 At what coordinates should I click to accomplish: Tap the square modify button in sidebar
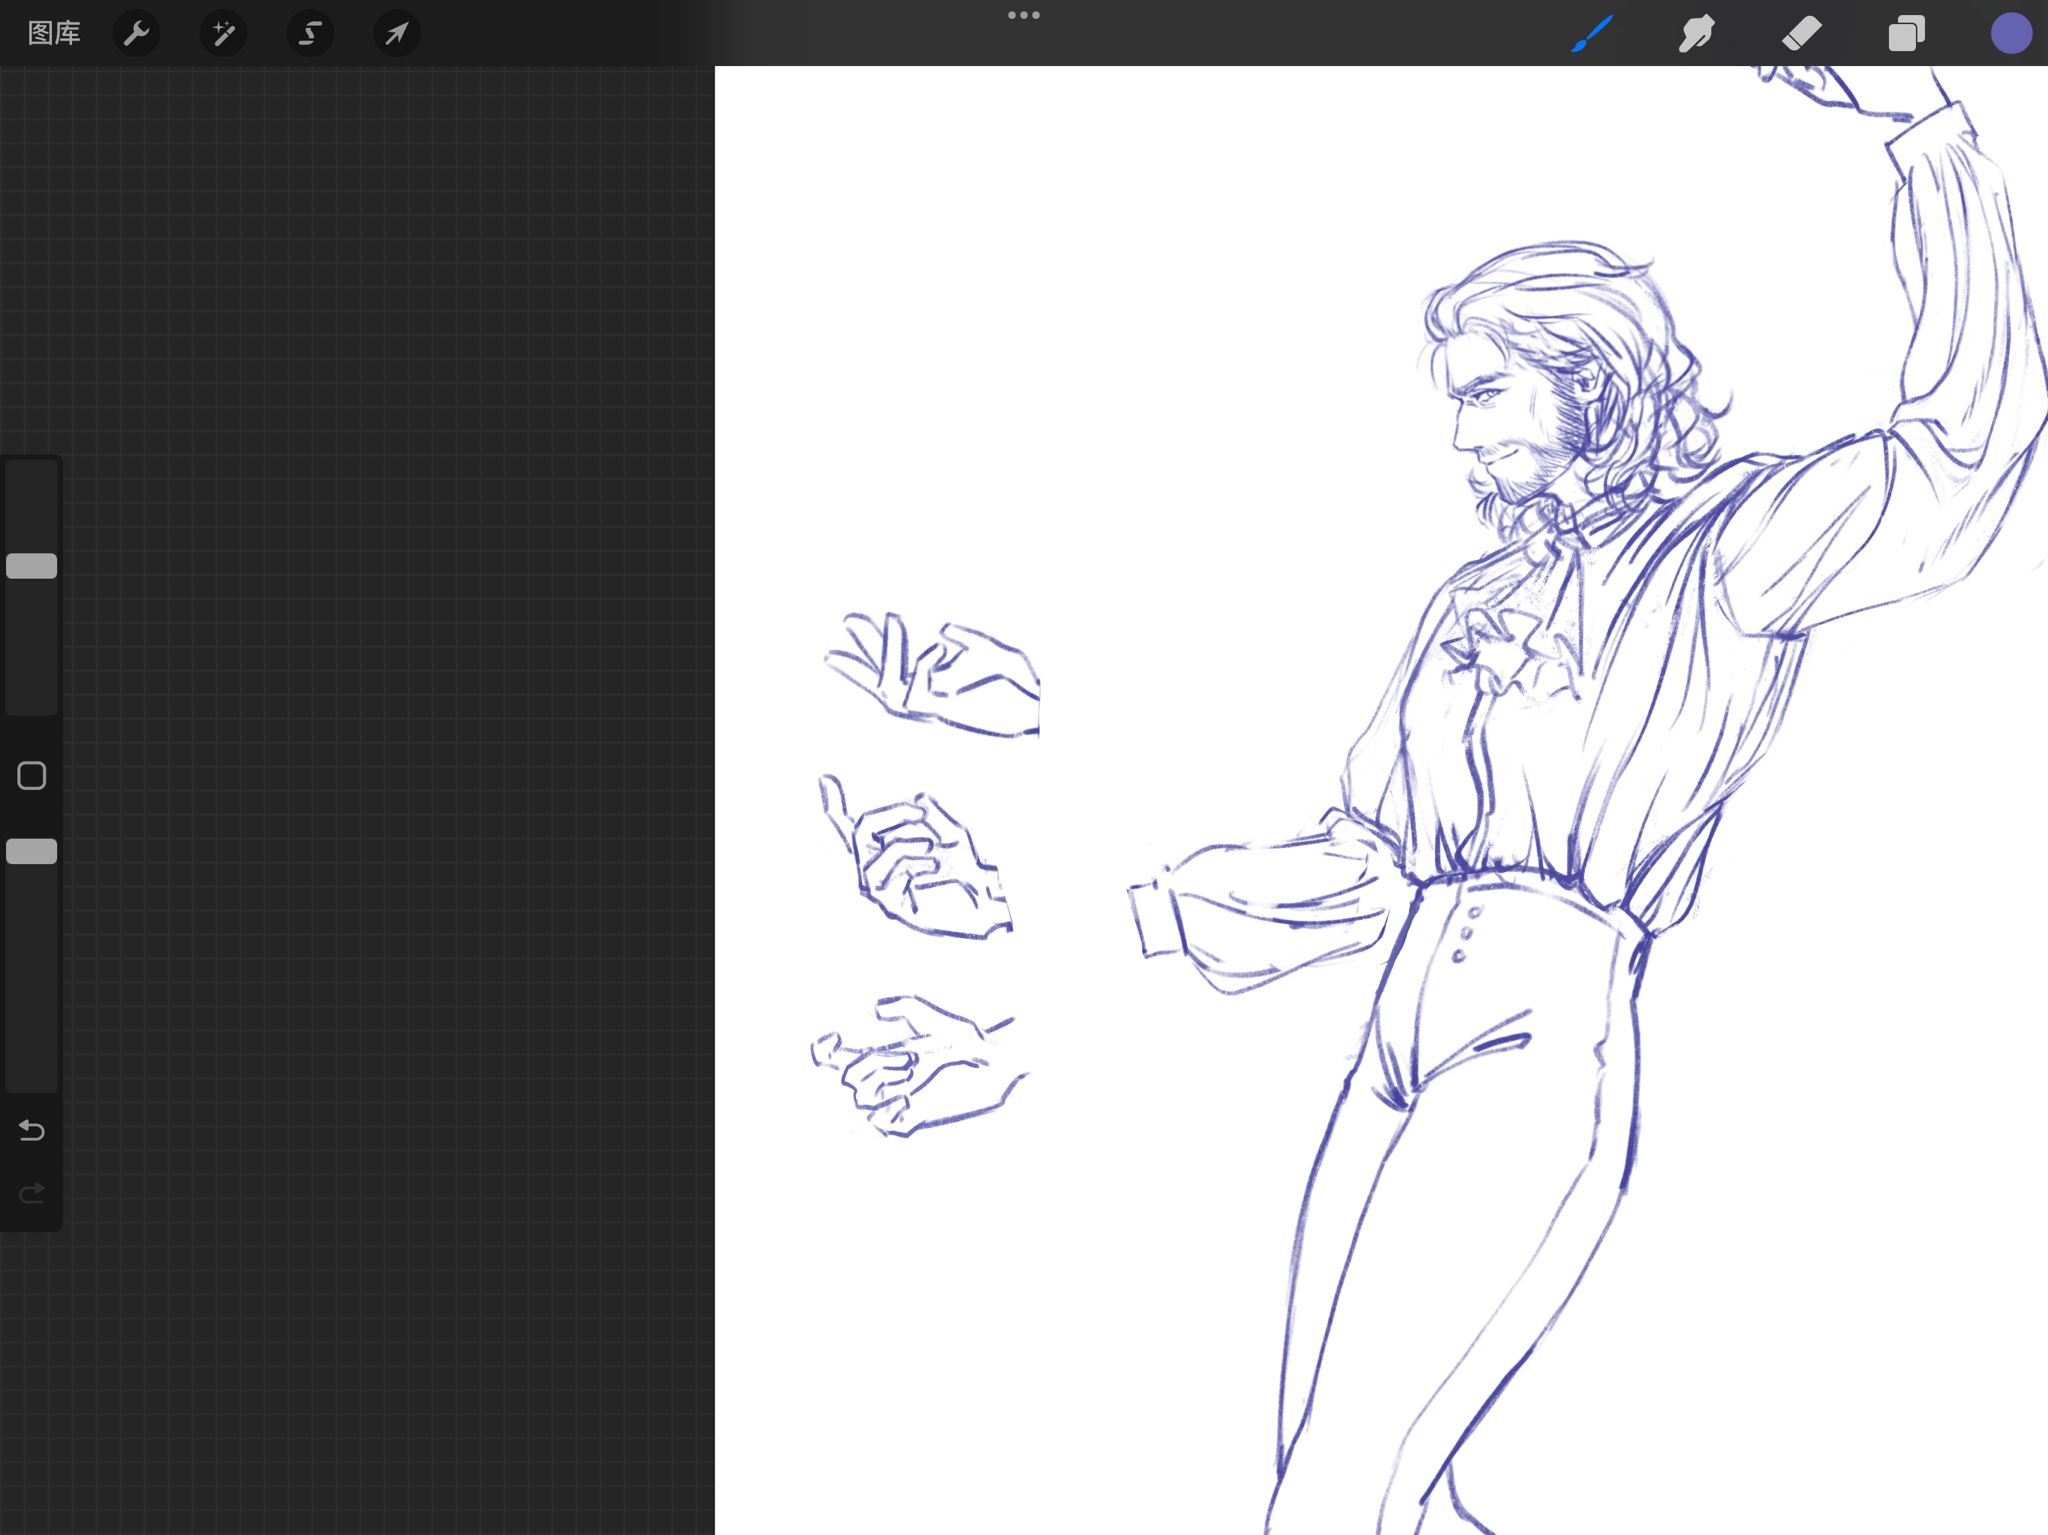pos(32,776)
